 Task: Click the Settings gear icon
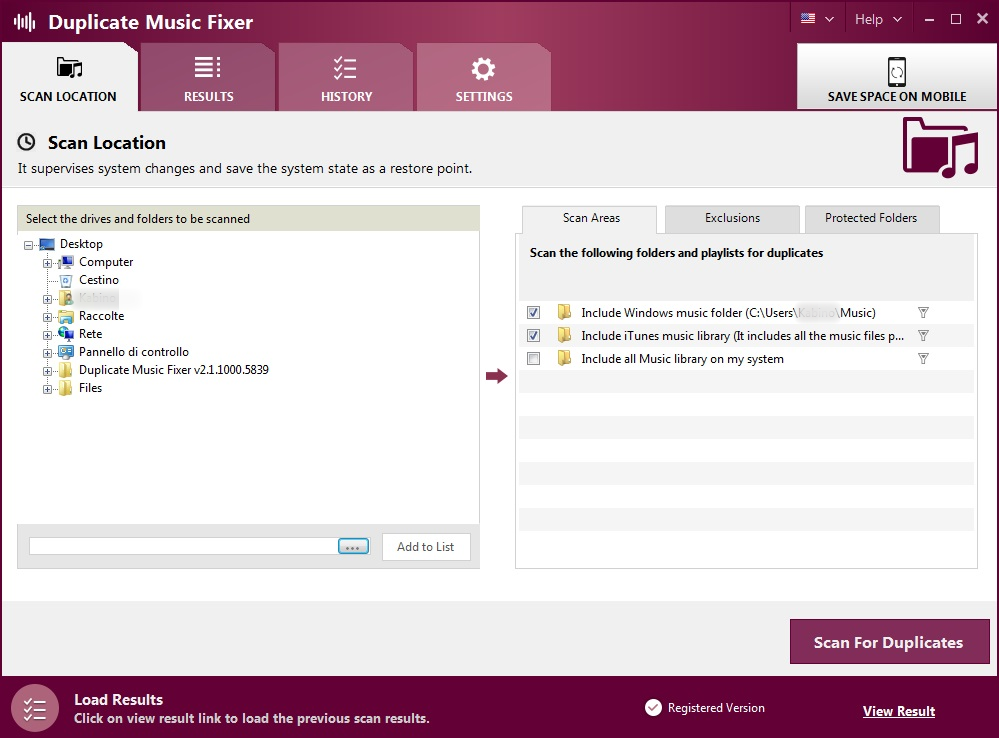tap(483, 69)
